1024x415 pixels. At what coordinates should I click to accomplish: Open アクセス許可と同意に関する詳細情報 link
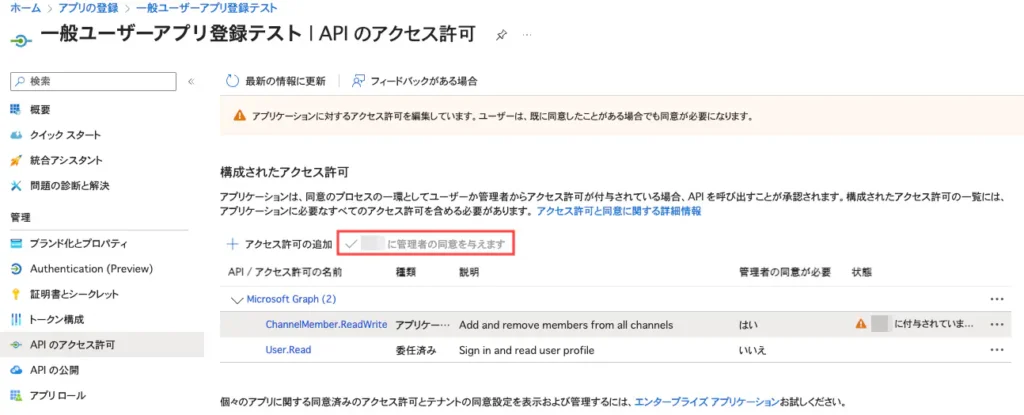pos(618,212)
